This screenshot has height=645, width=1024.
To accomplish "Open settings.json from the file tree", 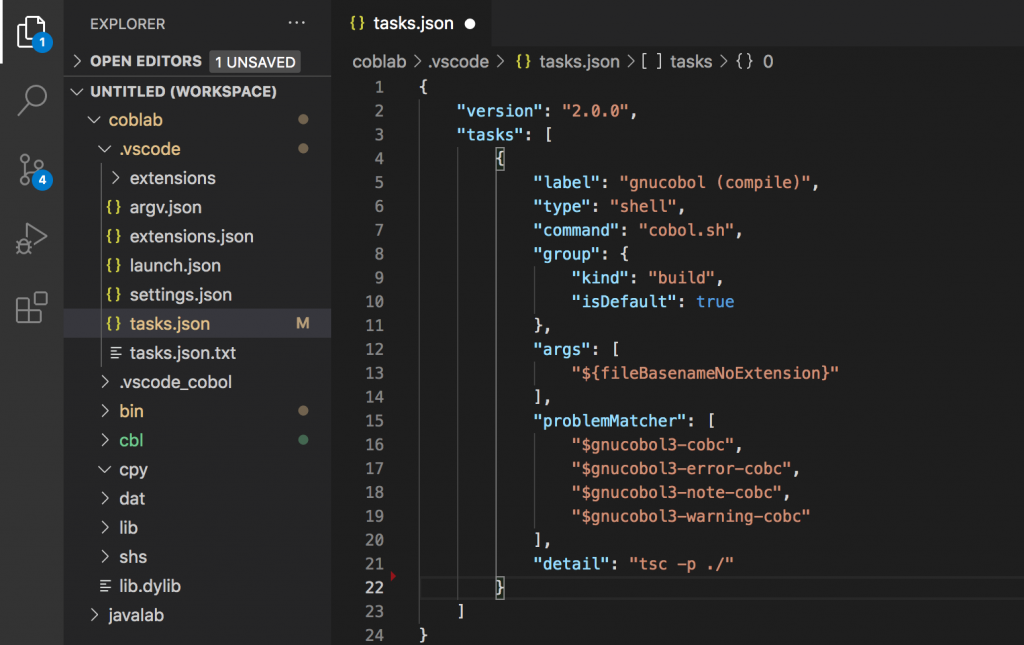I will click(x=180, y=294).
